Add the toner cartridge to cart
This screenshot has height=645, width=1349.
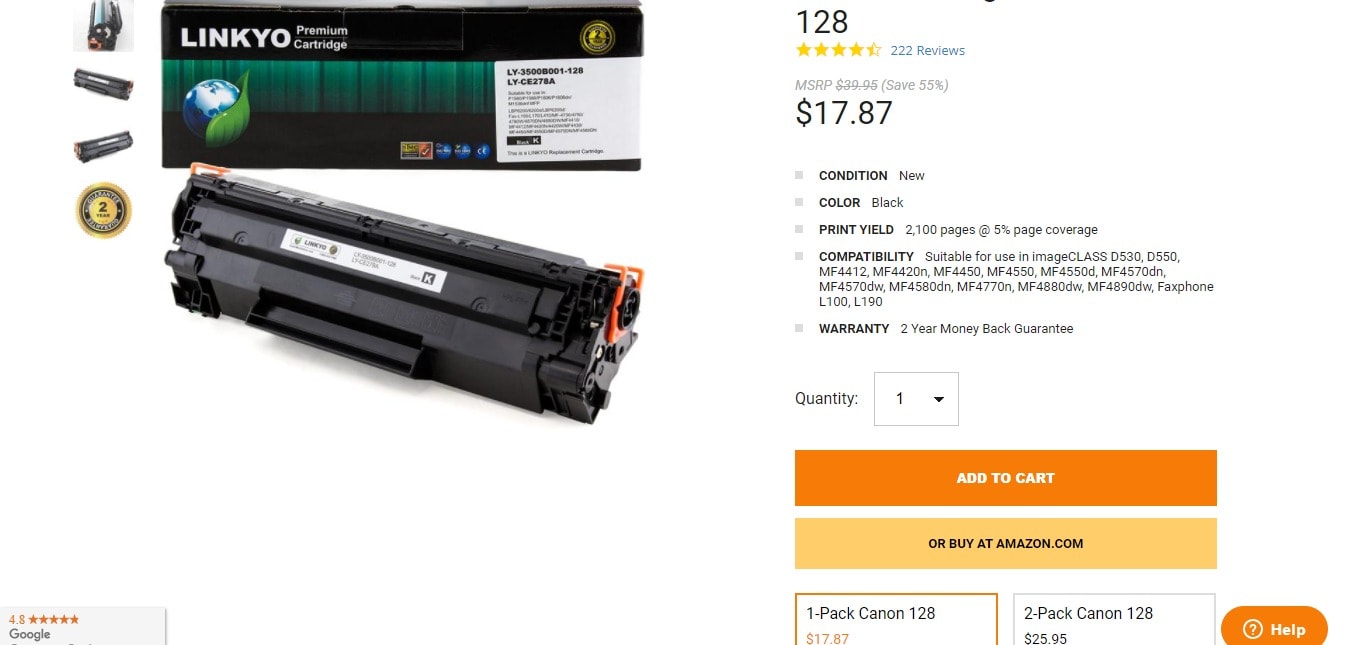1005,478
